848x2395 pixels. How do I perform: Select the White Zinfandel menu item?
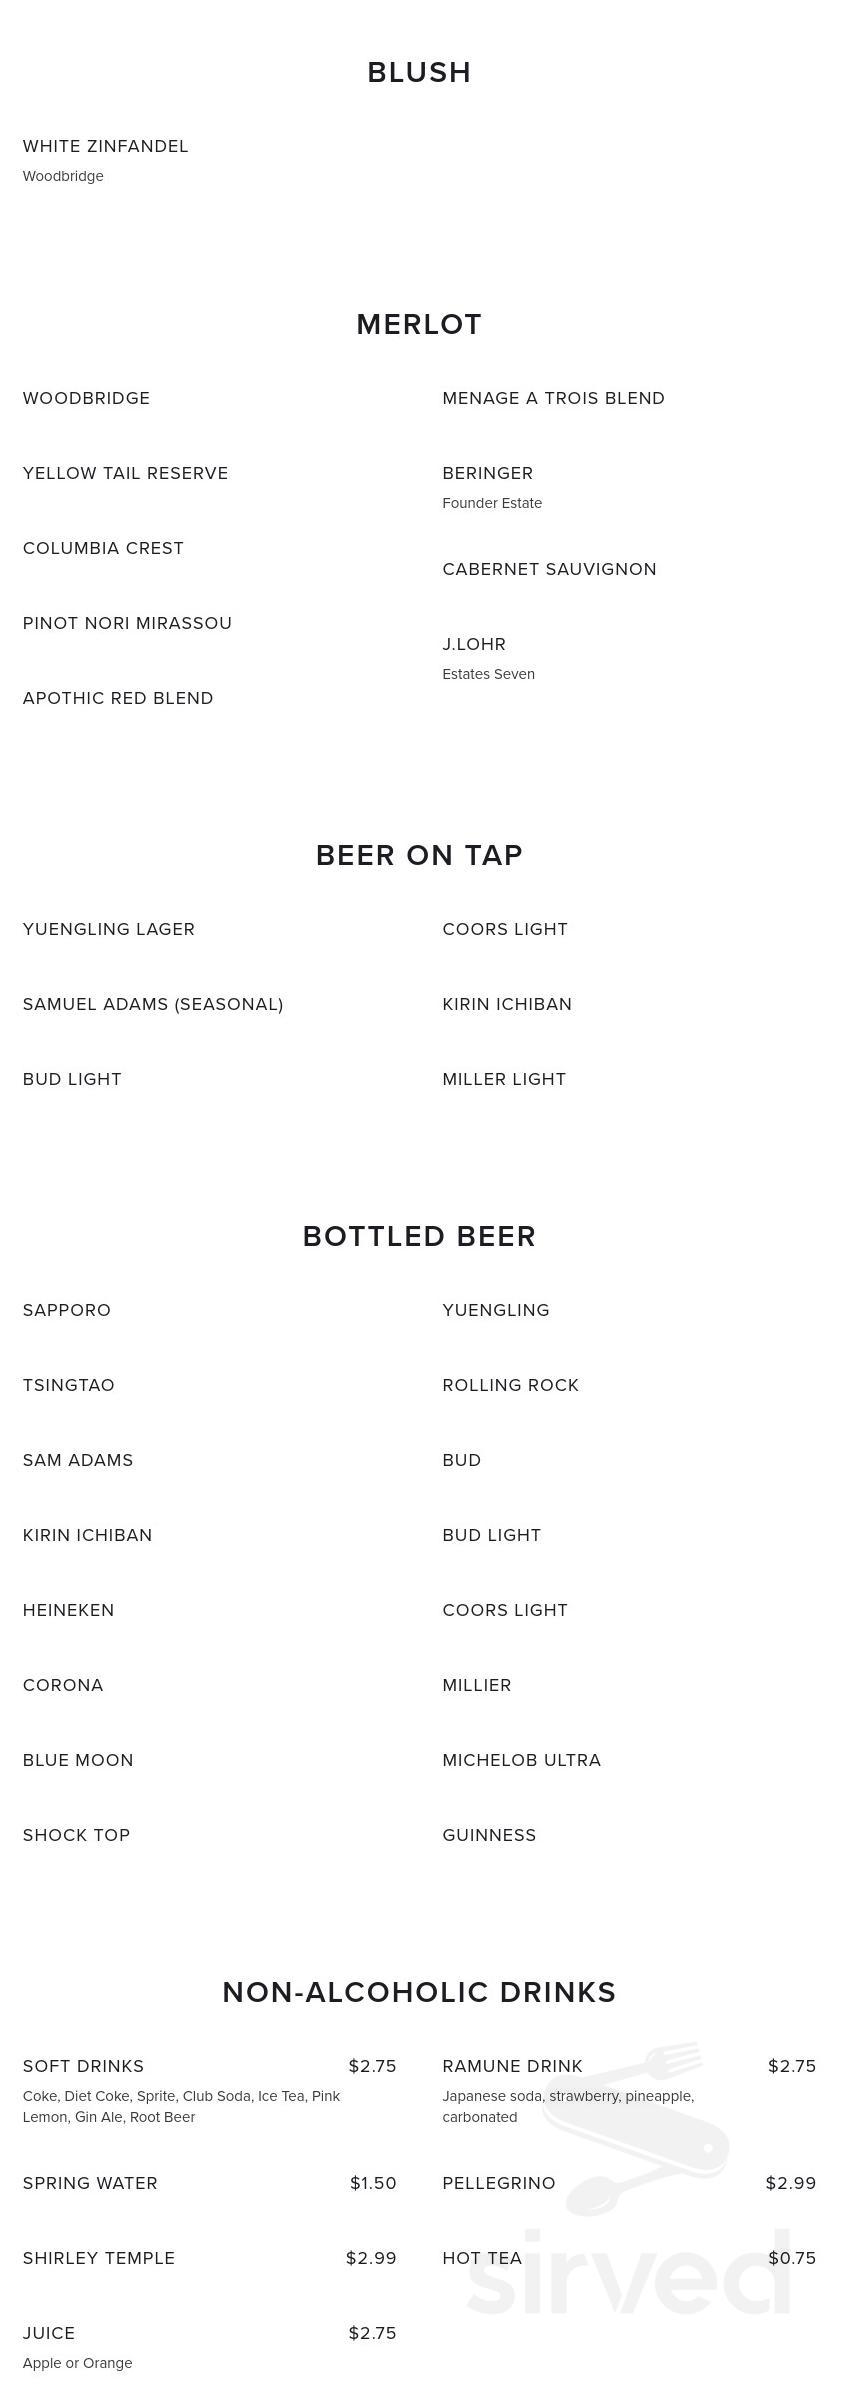(106, 146)
